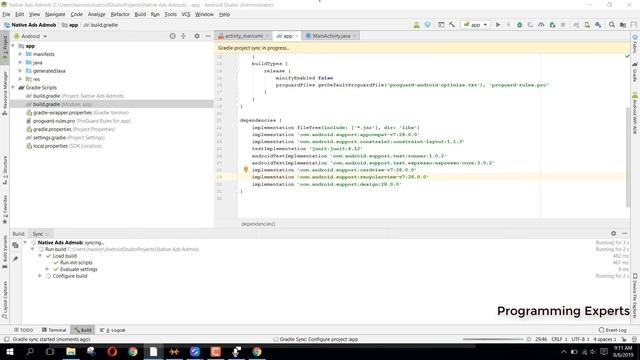Switch to the MainActivity.java editor tab
Viewport: 640px width, 360px height.
[x=331, y=36]
